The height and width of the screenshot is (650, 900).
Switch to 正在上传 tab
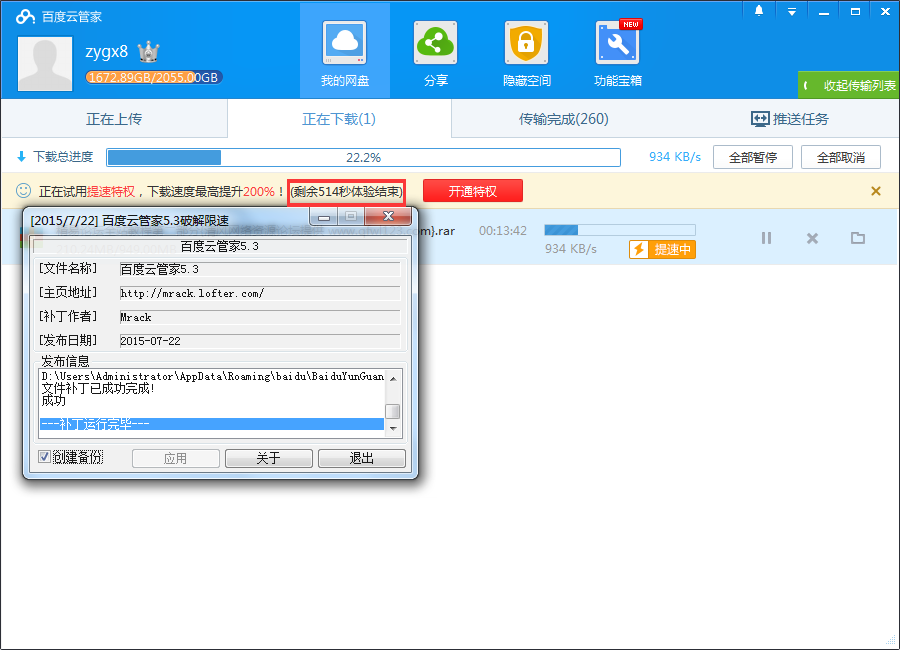point(114,119)
